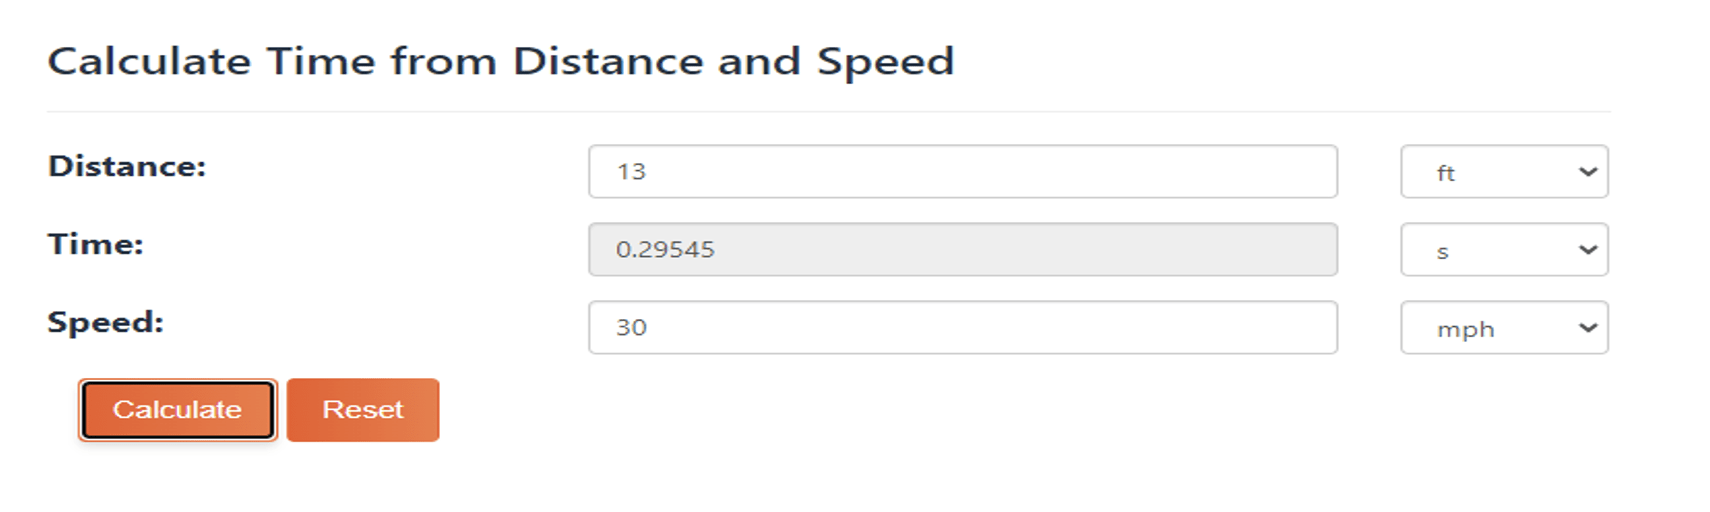The image size is (1710, 512).
Task: Click the value 13 in the Distance box
Action: 631,172
